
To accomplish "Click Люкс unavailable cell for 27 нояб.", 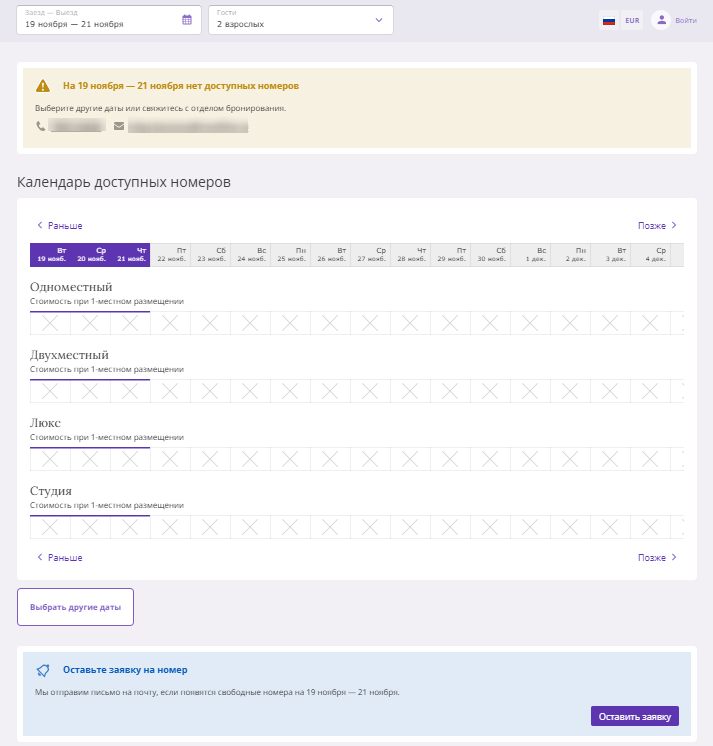I will (x=370, y=459).
